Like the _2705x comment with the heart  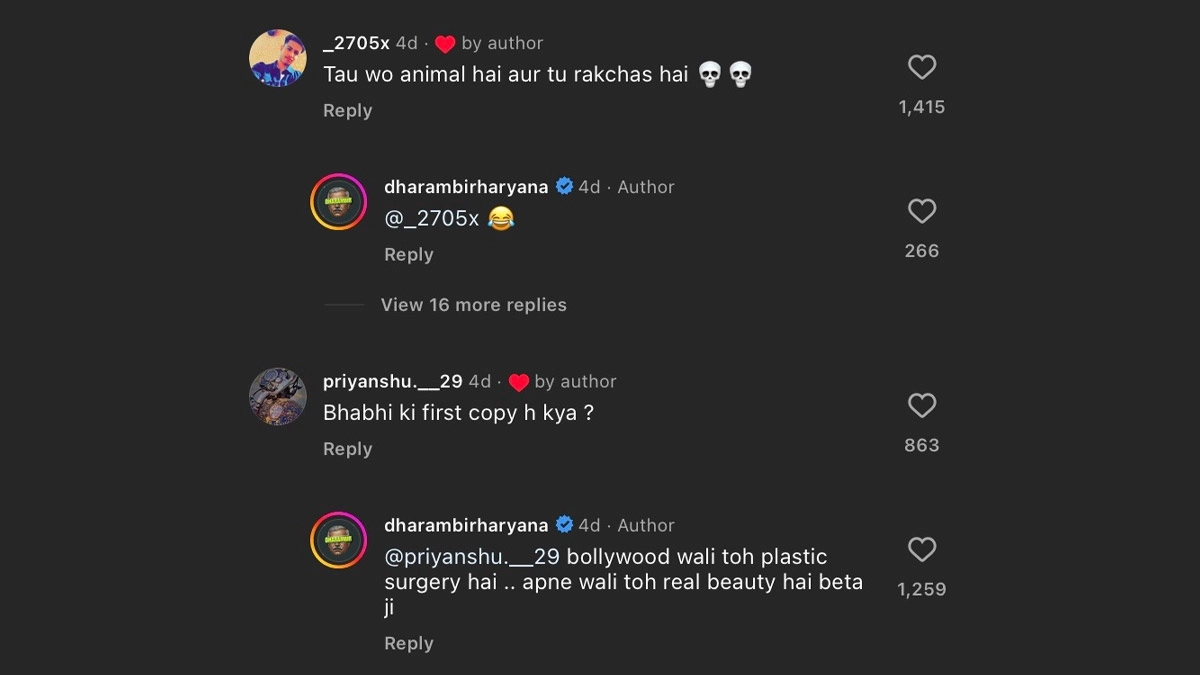tap(921, 68)
